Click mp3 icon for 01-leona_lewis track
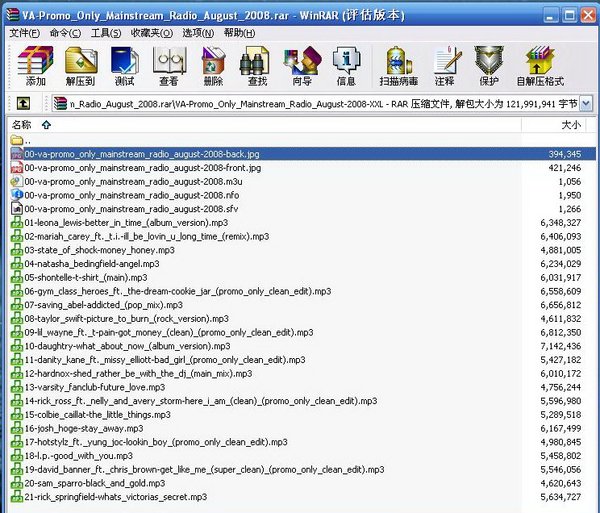Image resolution: width=600 pixels, height=513 pixels. (17, 223)
